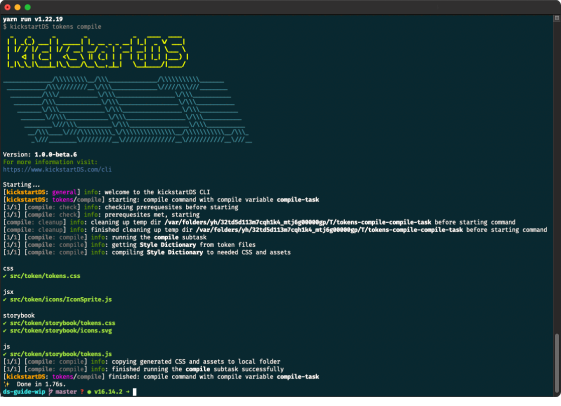Click the green checkmark before icons.svg
The height and width of the screenshot is (406, 561).
click(5, 331)
